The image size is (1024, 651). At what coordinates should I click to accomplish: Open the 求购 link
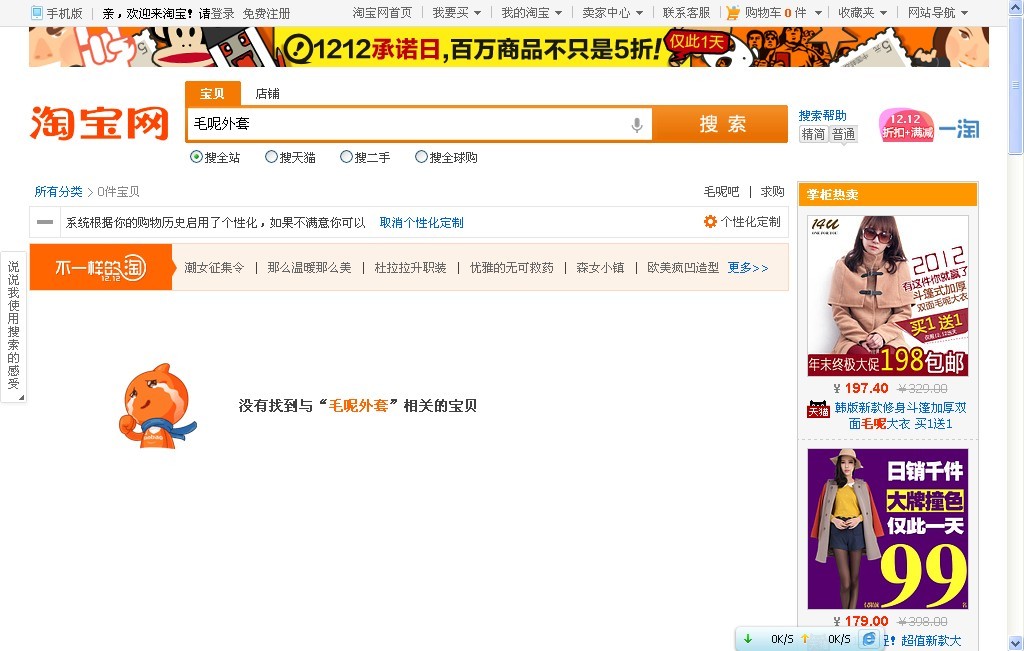(773, 191)
